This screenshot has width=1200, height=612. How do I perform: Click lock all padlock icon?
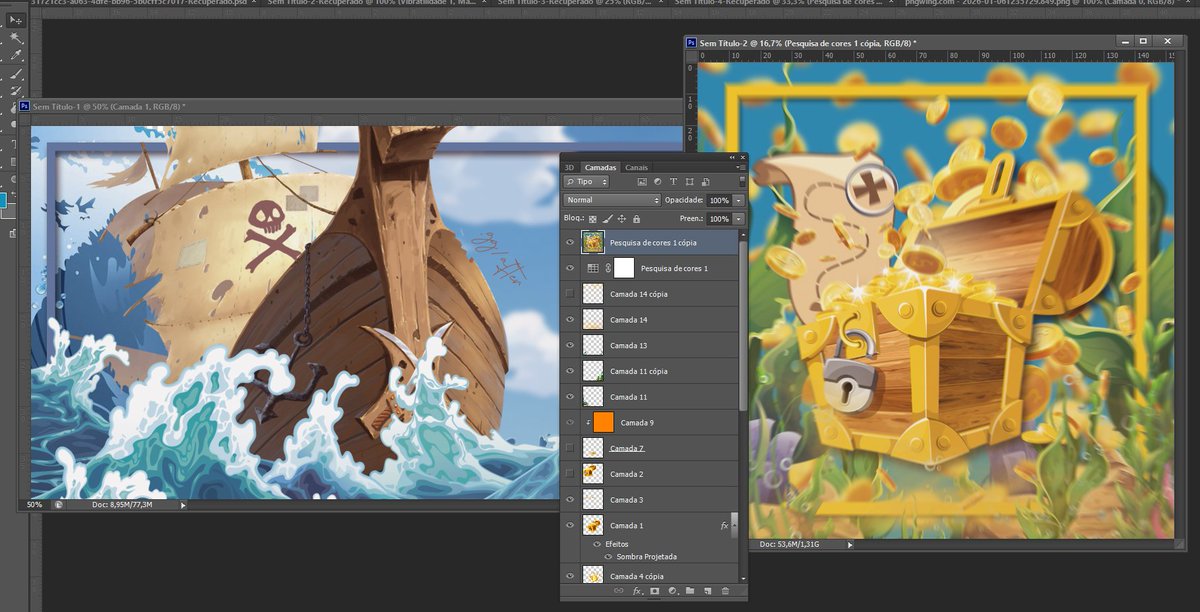pos(637,218)
